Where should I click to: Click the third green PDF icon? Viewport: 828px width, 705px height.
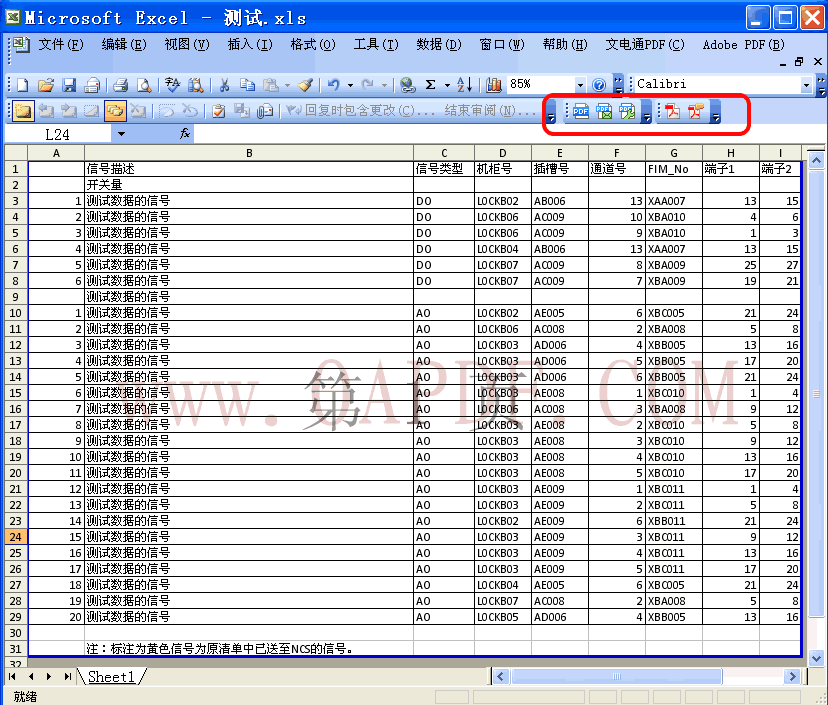(627, 111)
